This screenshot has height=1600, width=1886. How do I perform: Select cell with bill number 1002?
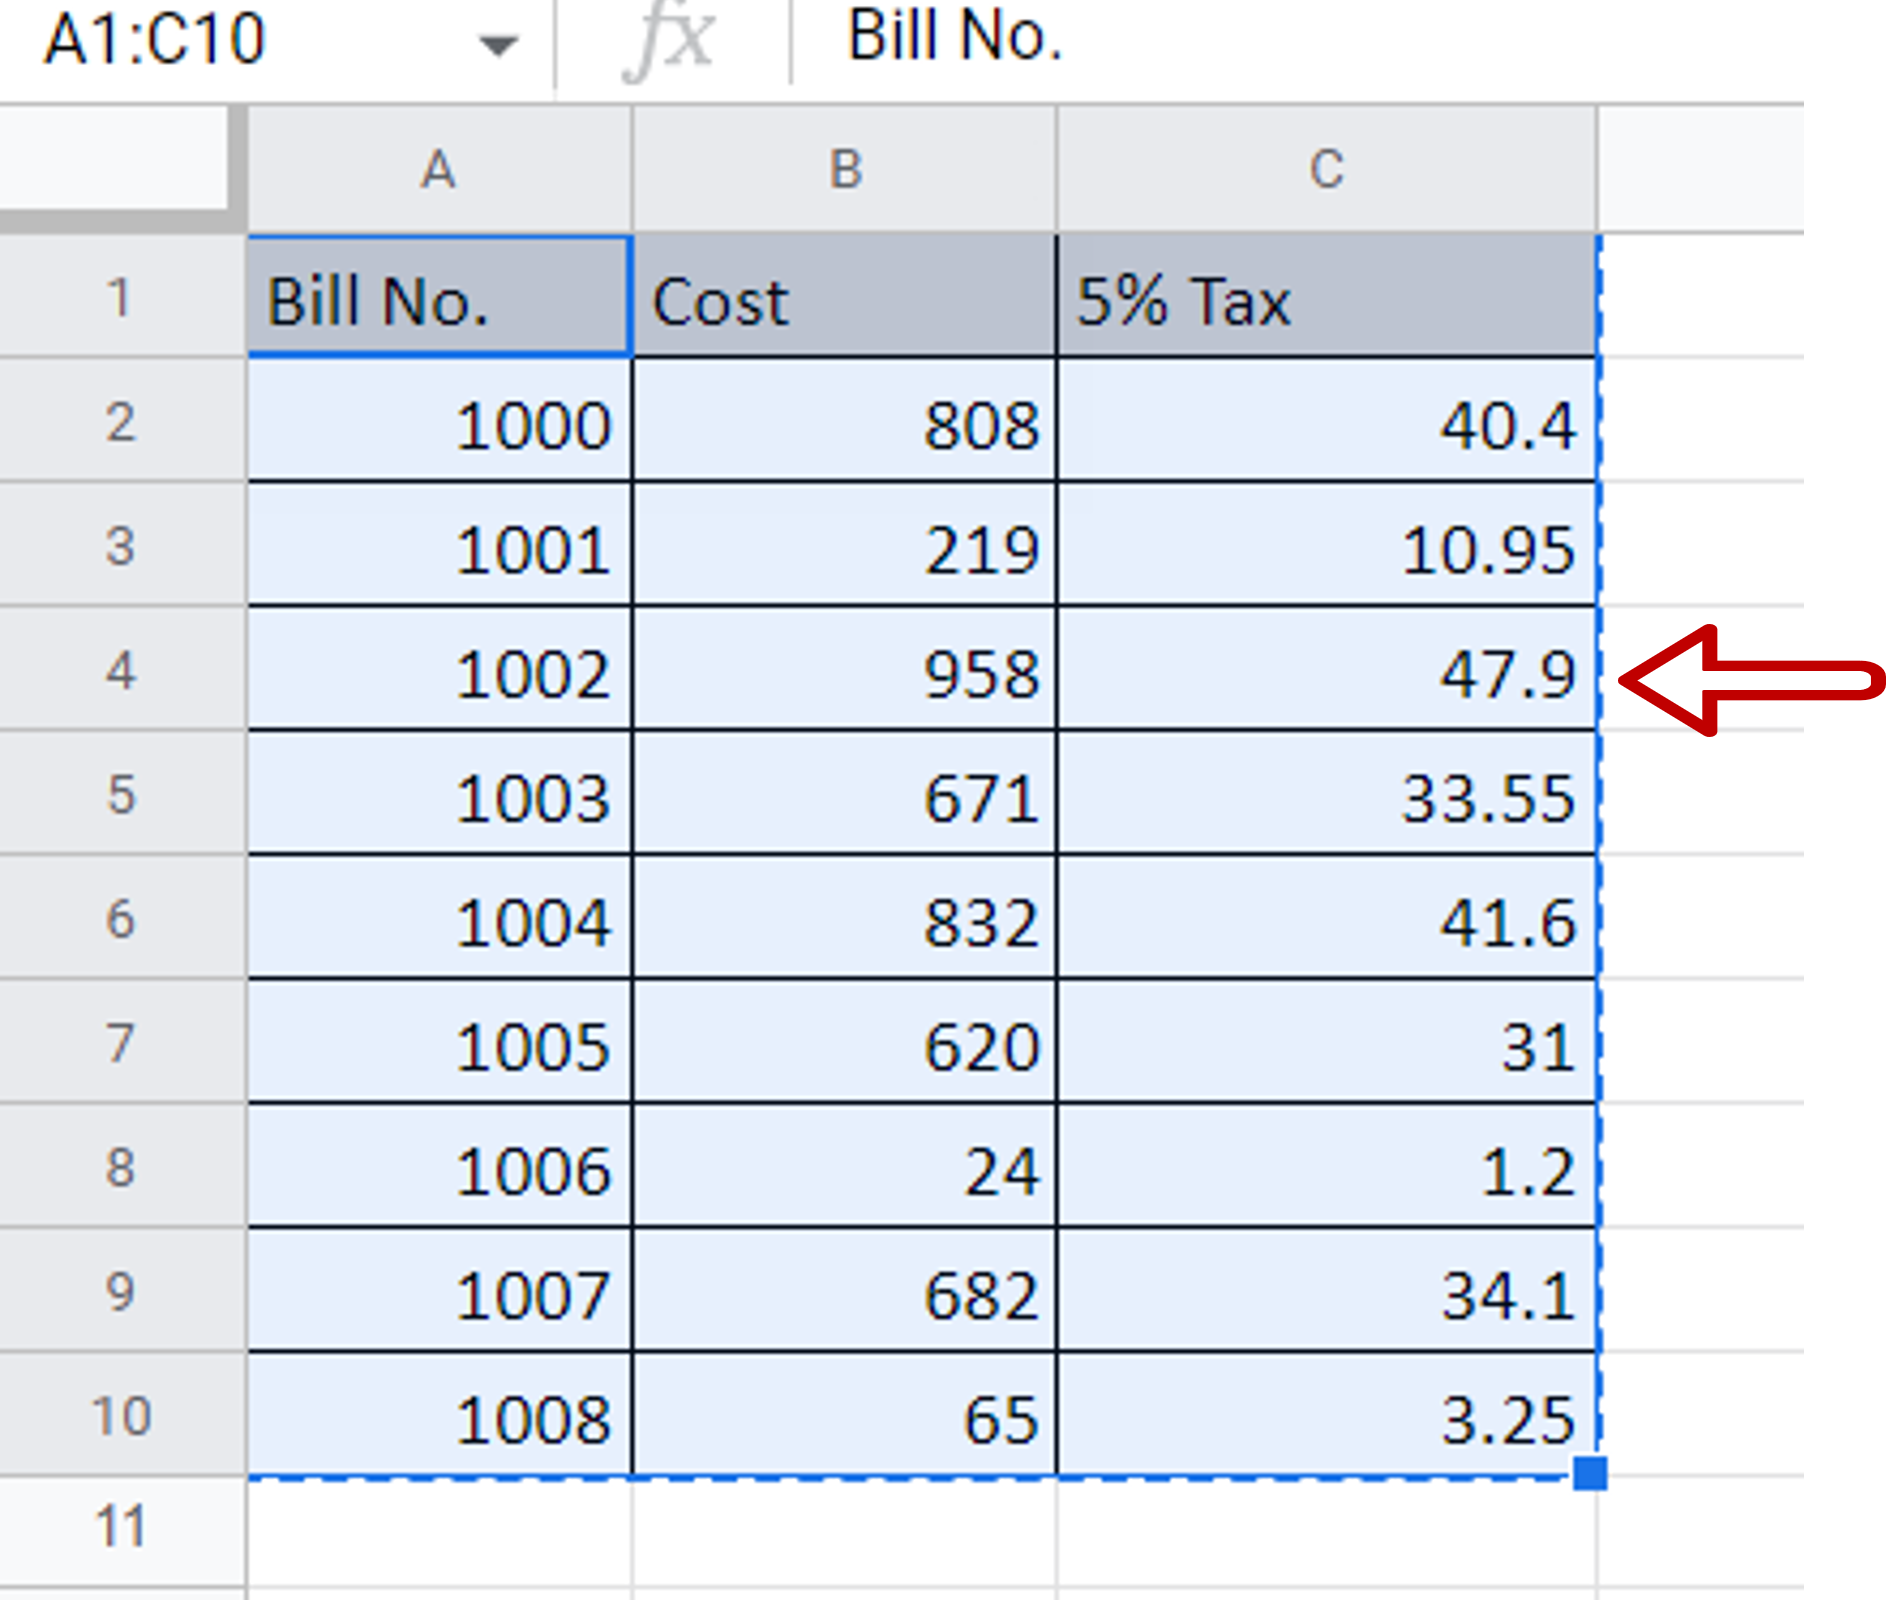pyautogui.click(x=439, y=669)
